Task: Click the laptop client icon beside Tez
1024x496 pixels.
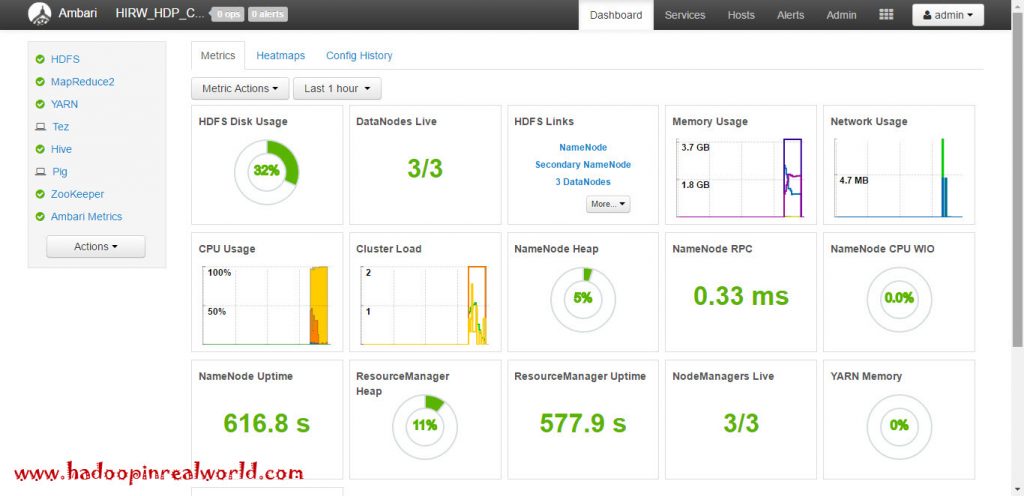Action: click(40, 127)
